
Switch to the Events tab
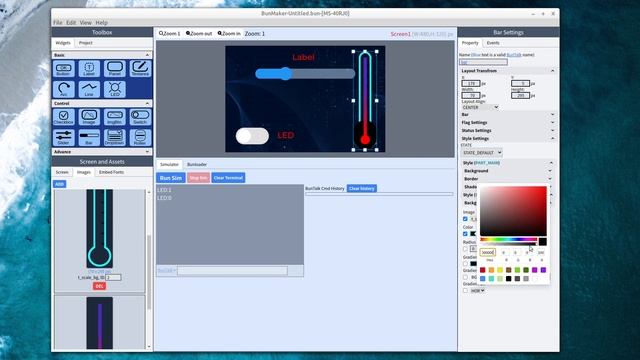[x=493, y=43]
